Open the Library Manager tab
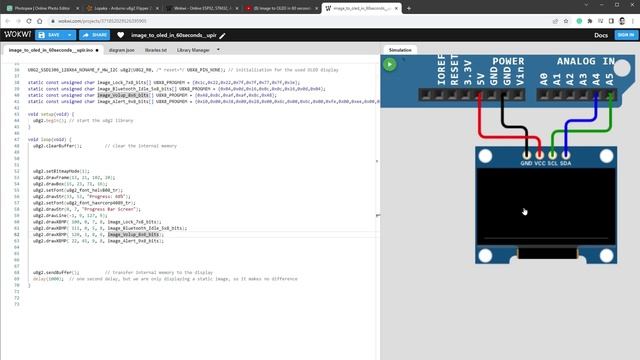 click(x=193, y=50)
